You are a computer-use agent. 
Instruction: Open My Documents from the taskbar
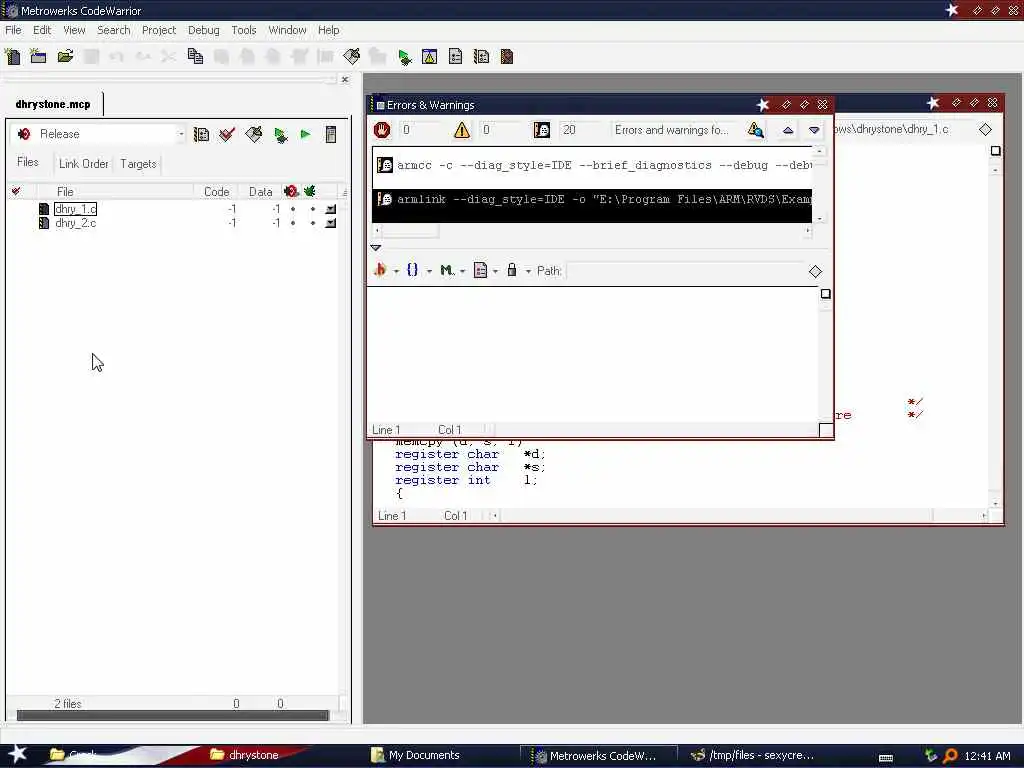point(416,755)
